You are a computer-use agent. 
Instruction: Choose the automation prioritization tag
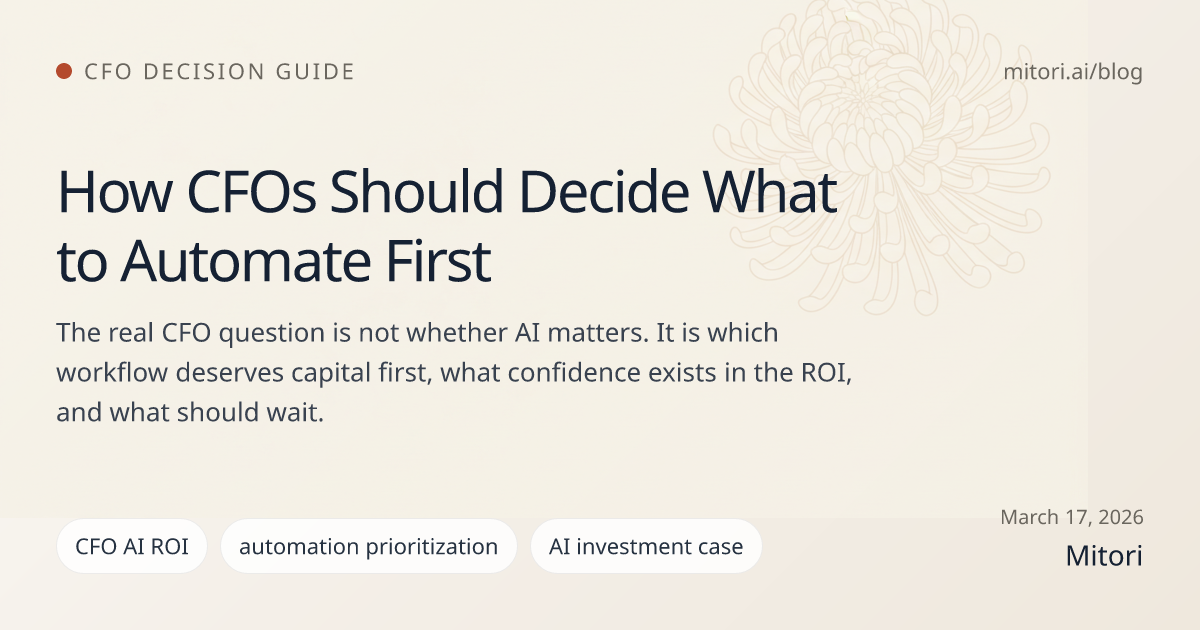coord(368,546)
